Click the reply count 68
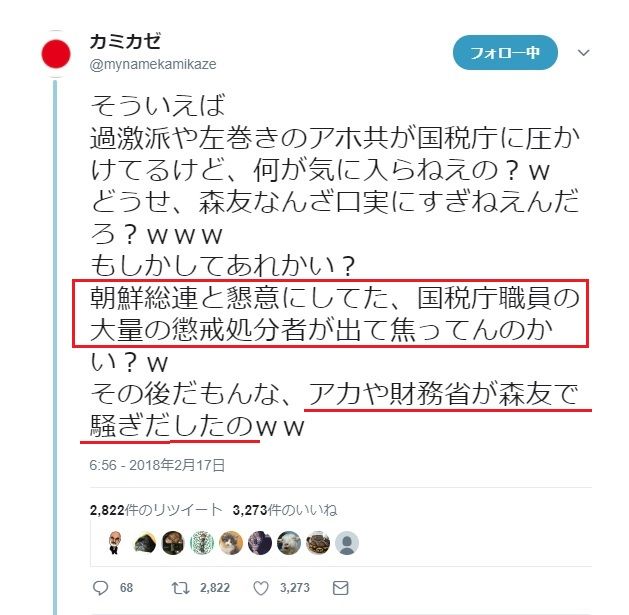This screenshot has width=629, height=615. (126, 588)
